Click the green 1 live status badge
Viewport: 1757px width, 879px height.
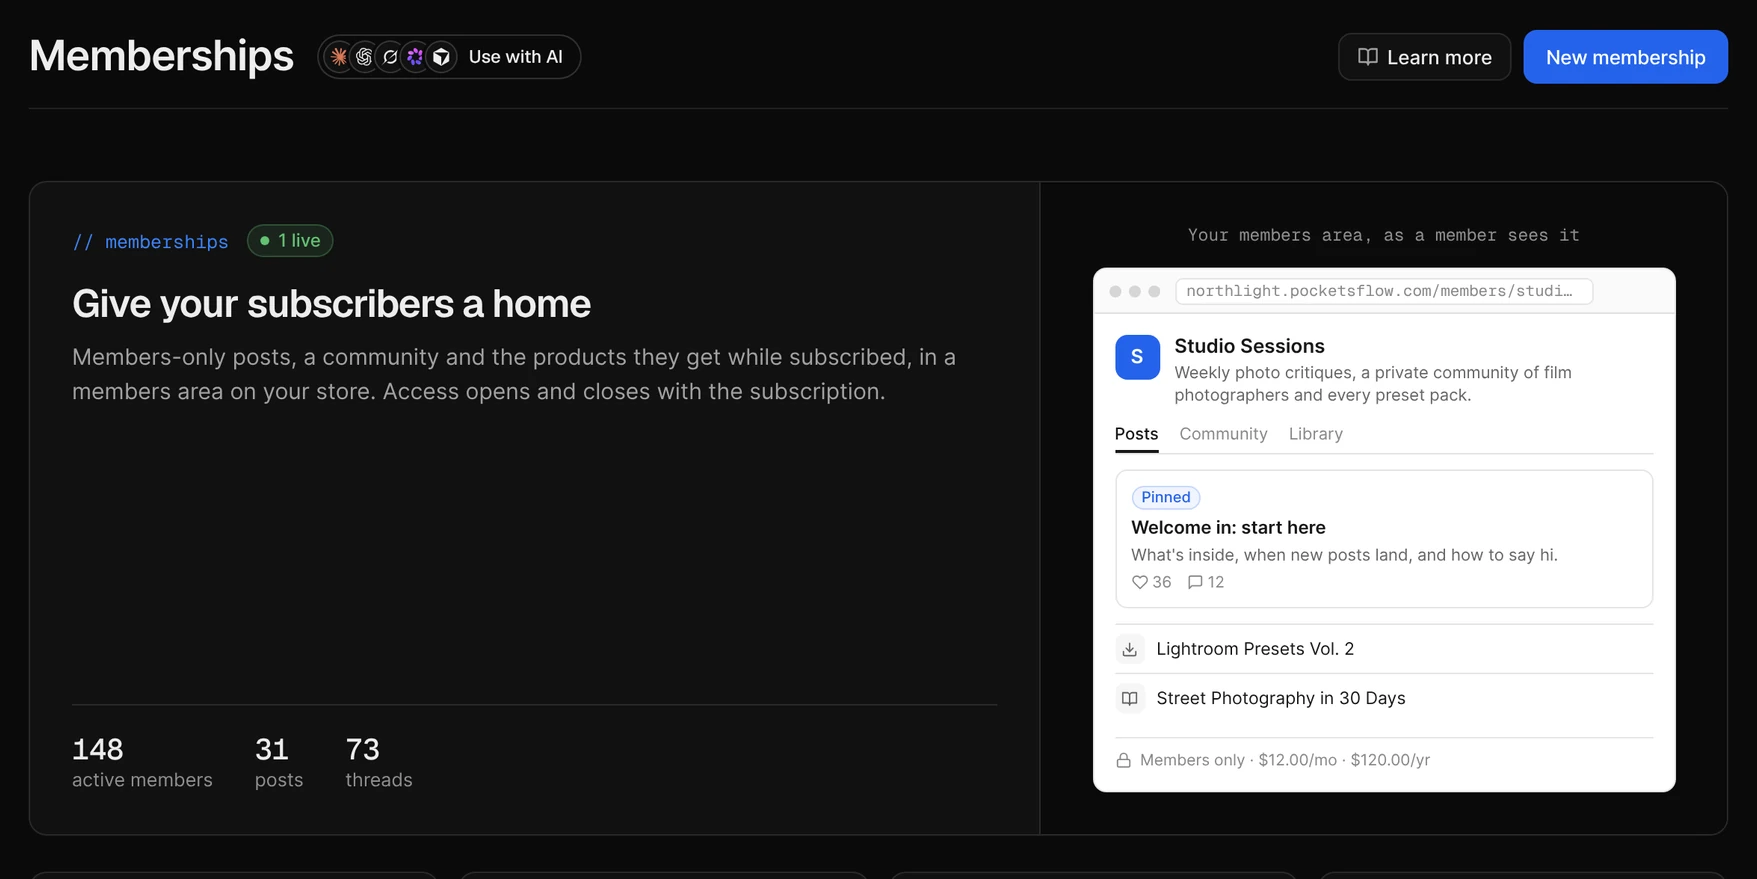point(290,241)
